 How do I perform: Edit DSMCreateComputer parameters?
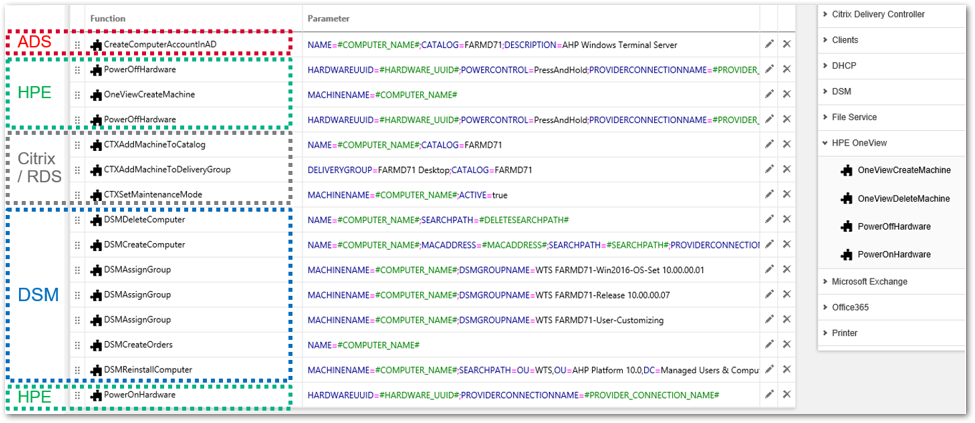(x=769, y=244)
